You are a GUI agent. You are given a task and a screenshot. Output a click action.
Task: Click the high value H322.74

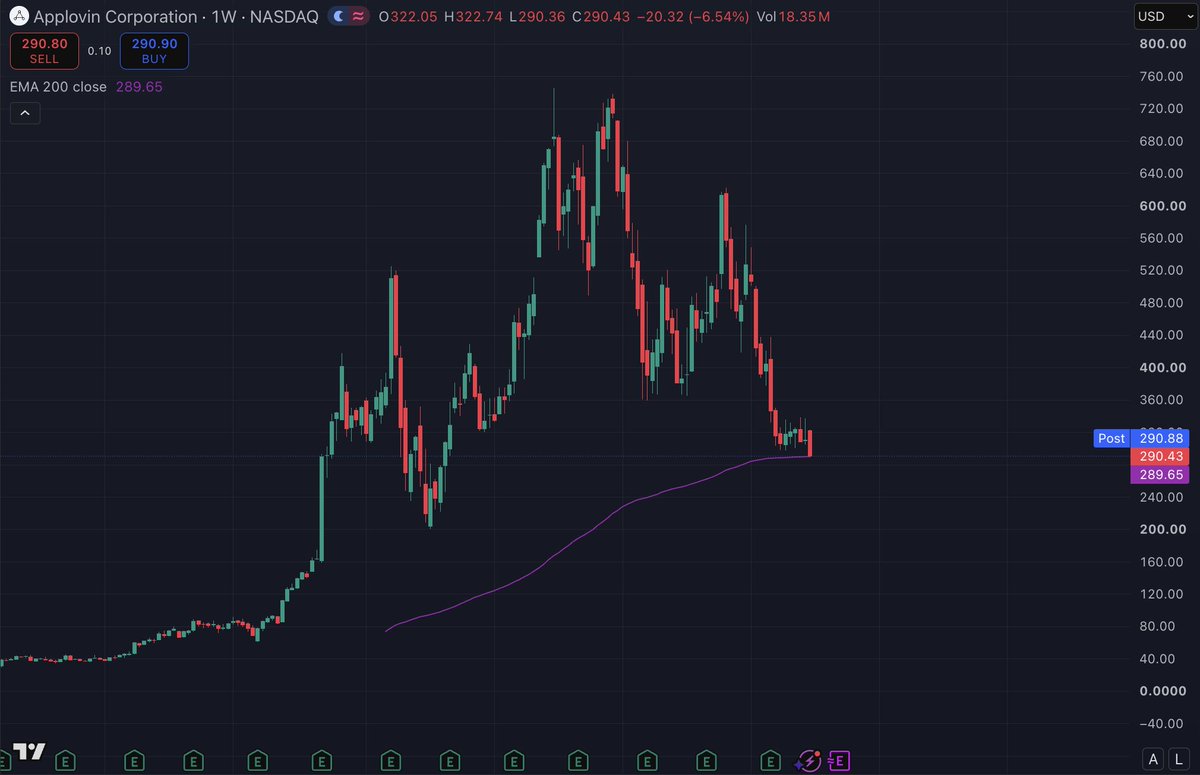click(475, 17)
